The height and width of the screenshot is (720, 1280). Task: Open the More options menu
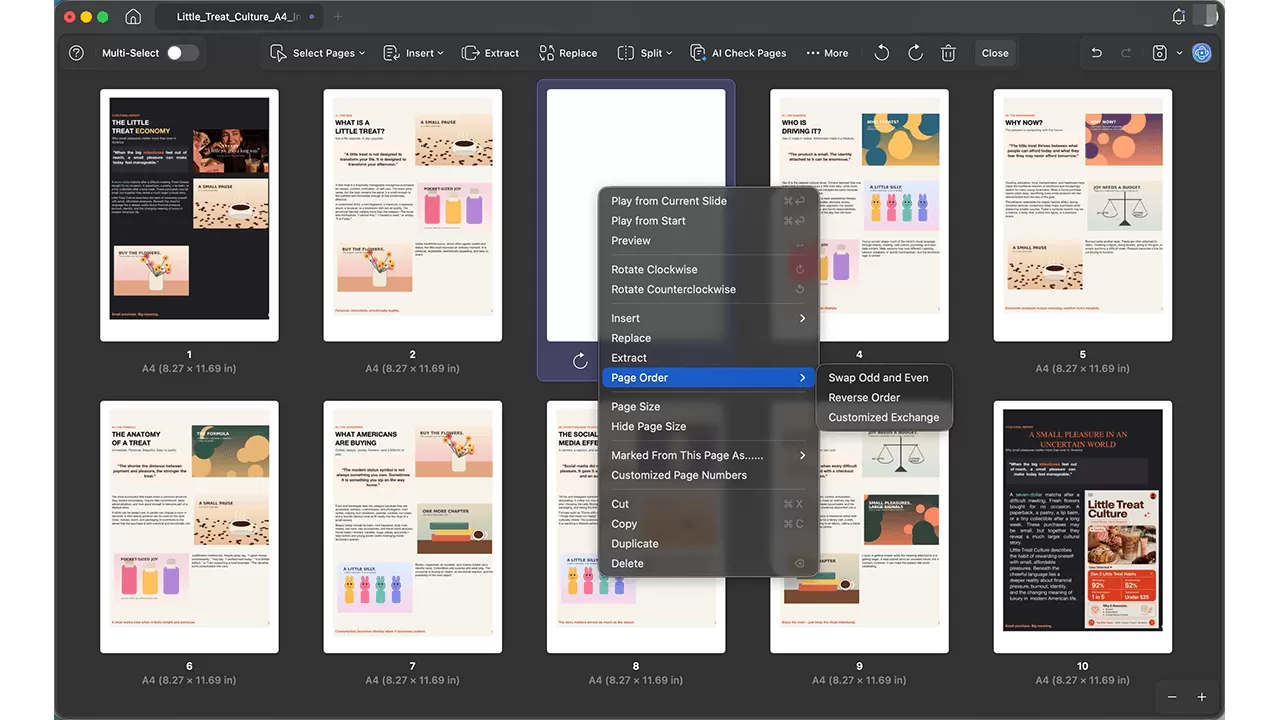click(x=827, y=53)
